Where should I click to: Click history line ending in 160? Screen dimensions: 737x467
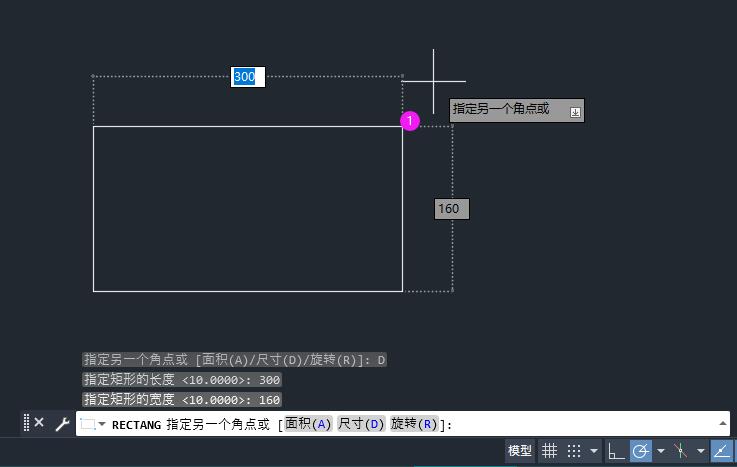(182, 400)
